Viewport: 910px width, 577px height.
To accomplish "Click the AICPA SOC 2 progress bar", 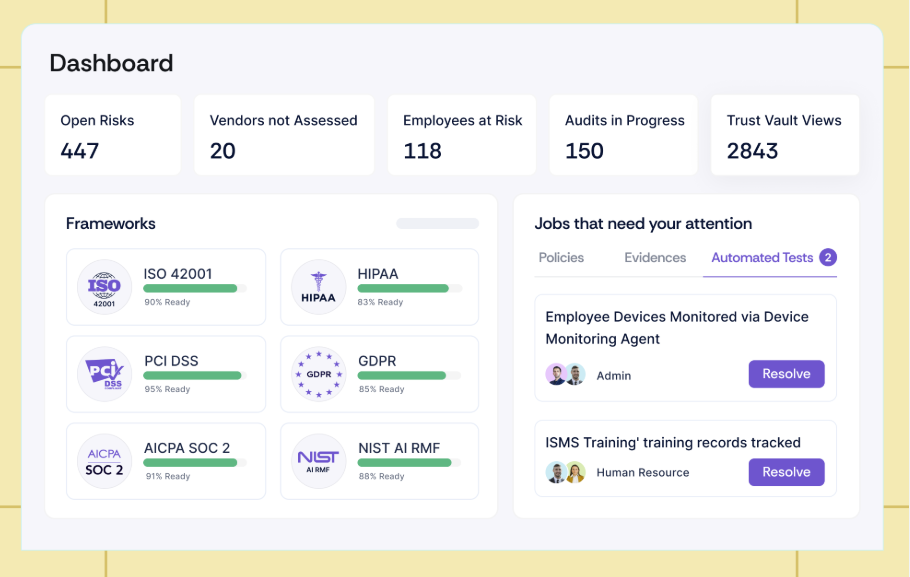I will tap(195, 463).
